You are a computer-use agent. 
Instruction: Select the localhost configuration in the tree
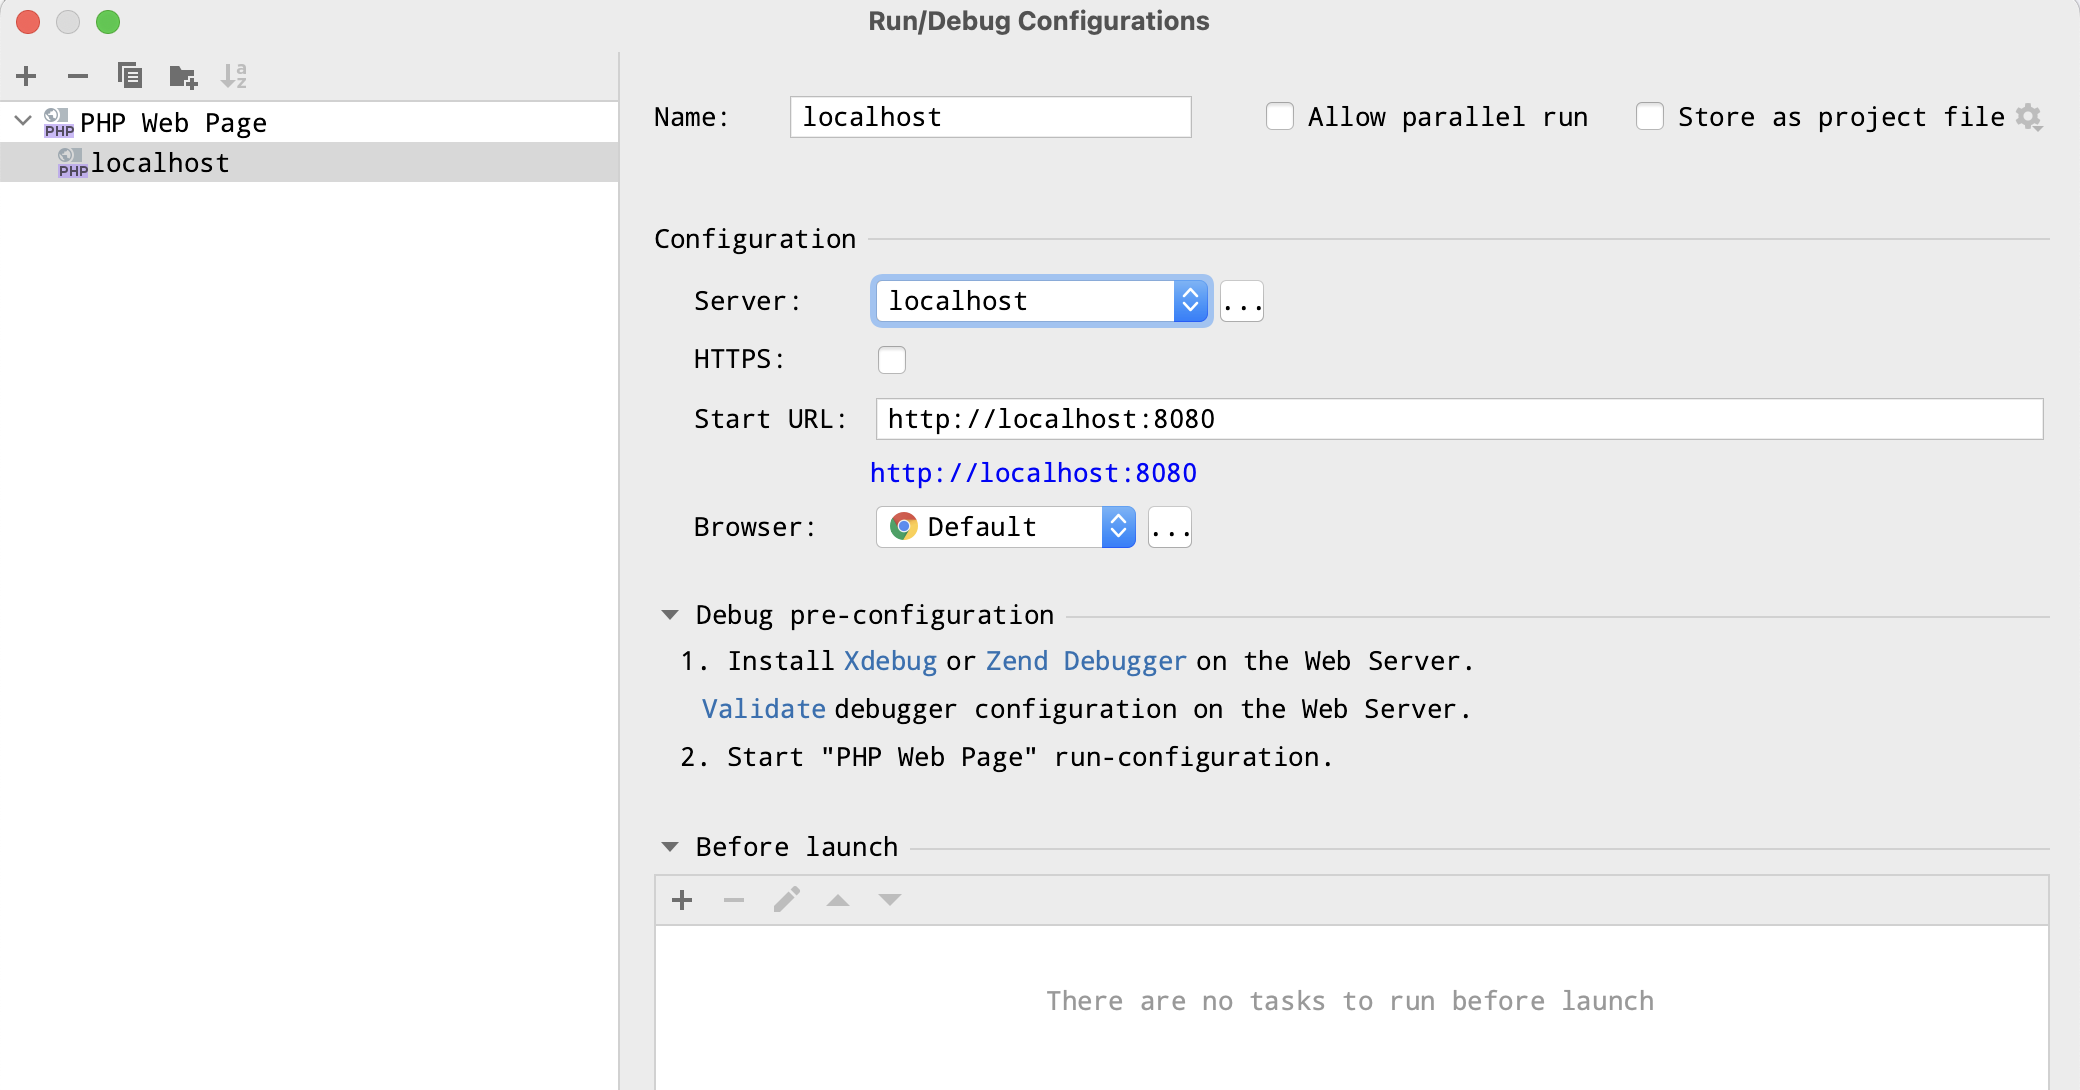(159, 162)
